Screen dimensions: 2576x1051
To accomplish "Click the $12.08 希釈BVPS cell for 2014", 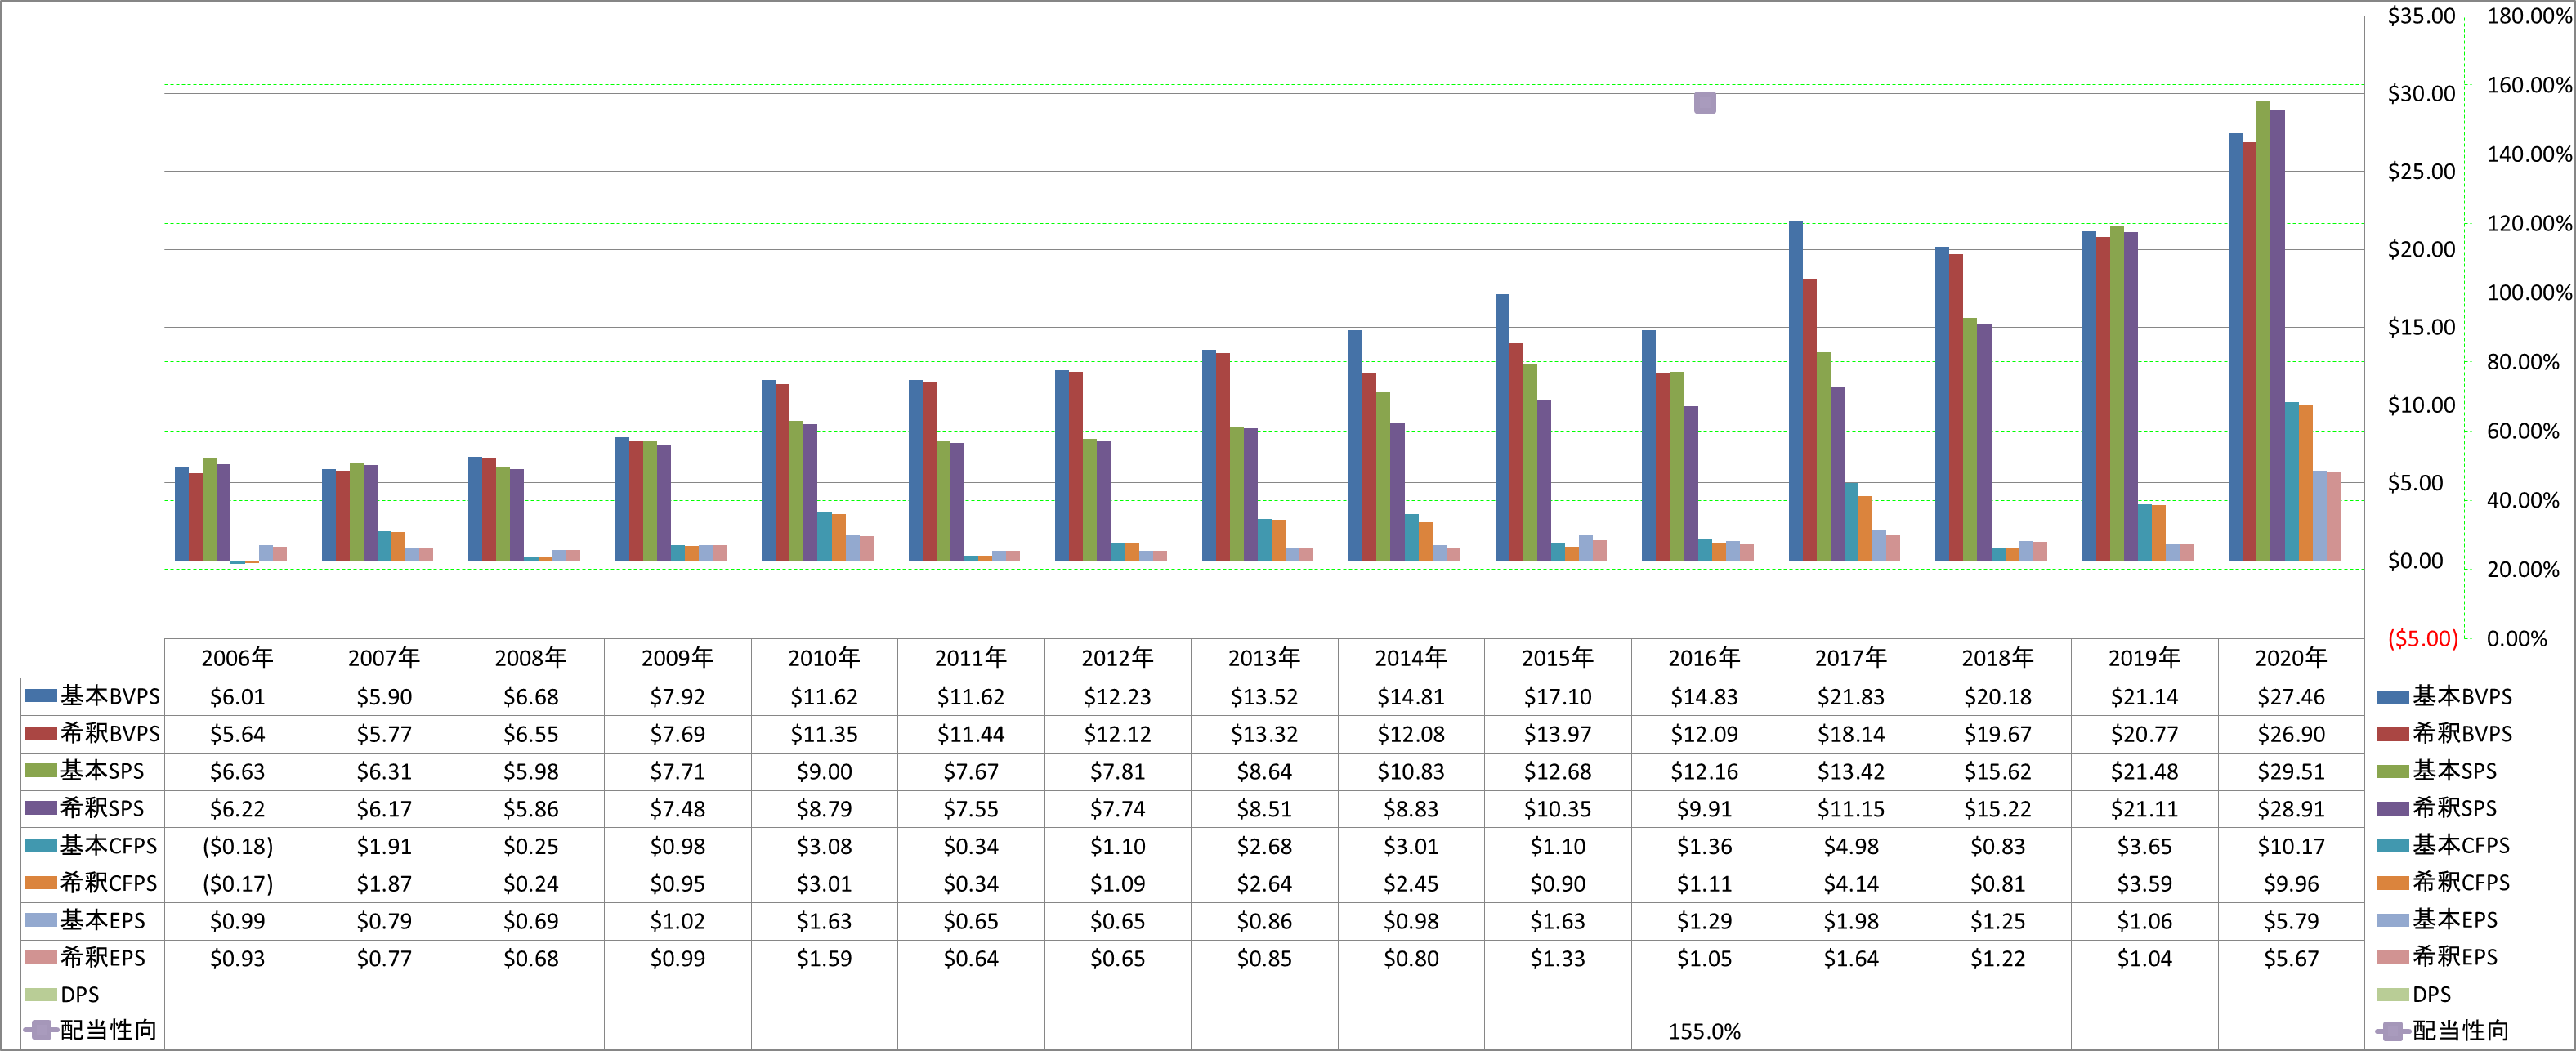I will pos(1411,734).
